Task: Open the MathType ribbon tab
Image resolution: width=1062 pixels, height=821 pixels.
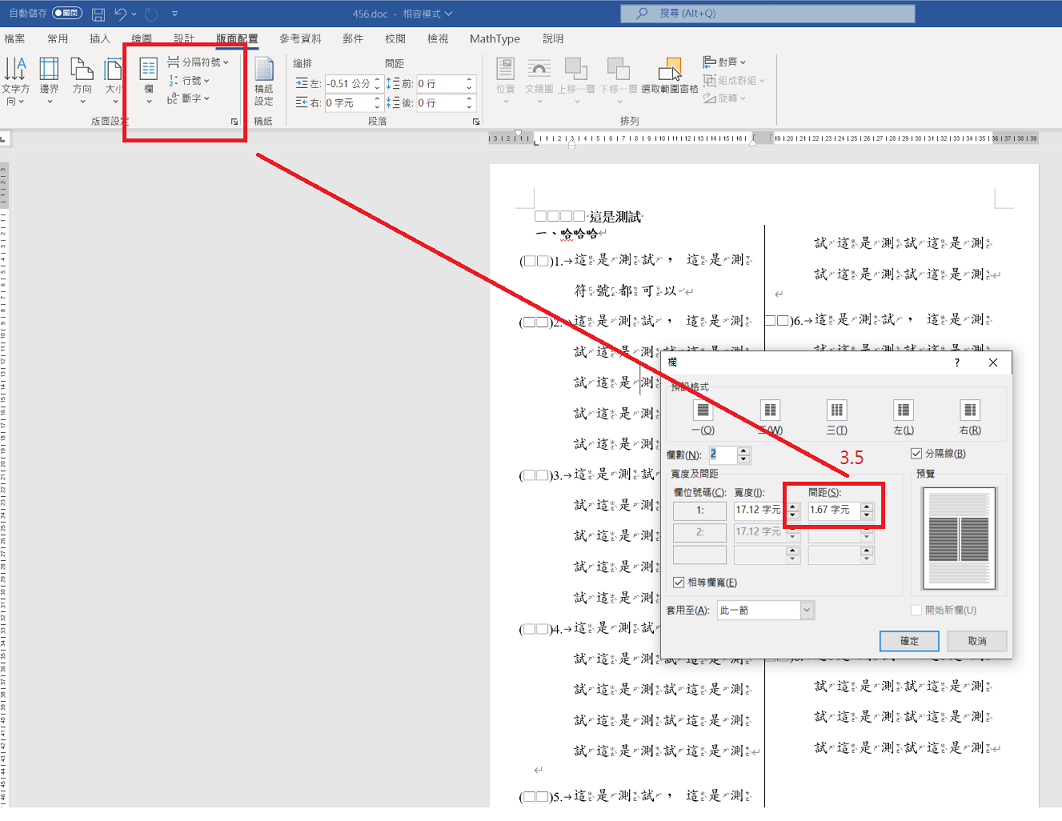Action: (494, 39)
